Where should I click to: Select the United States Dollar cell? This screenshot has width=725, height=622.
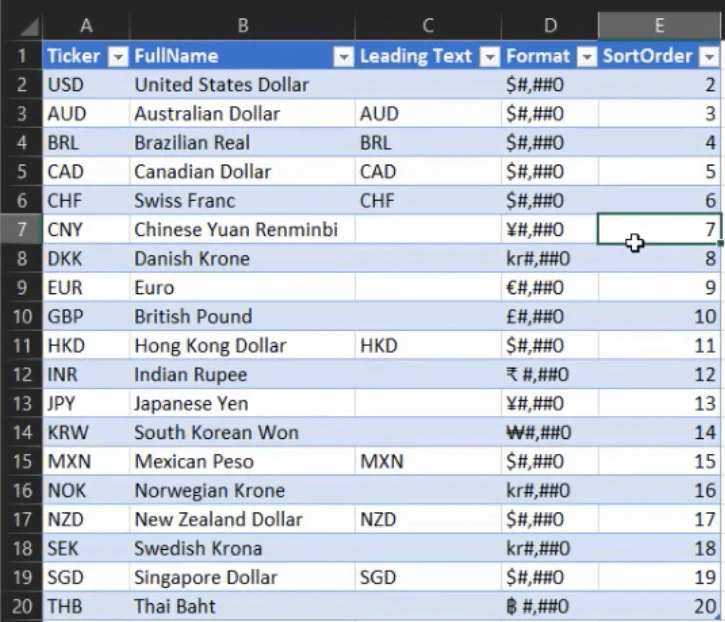243,85
